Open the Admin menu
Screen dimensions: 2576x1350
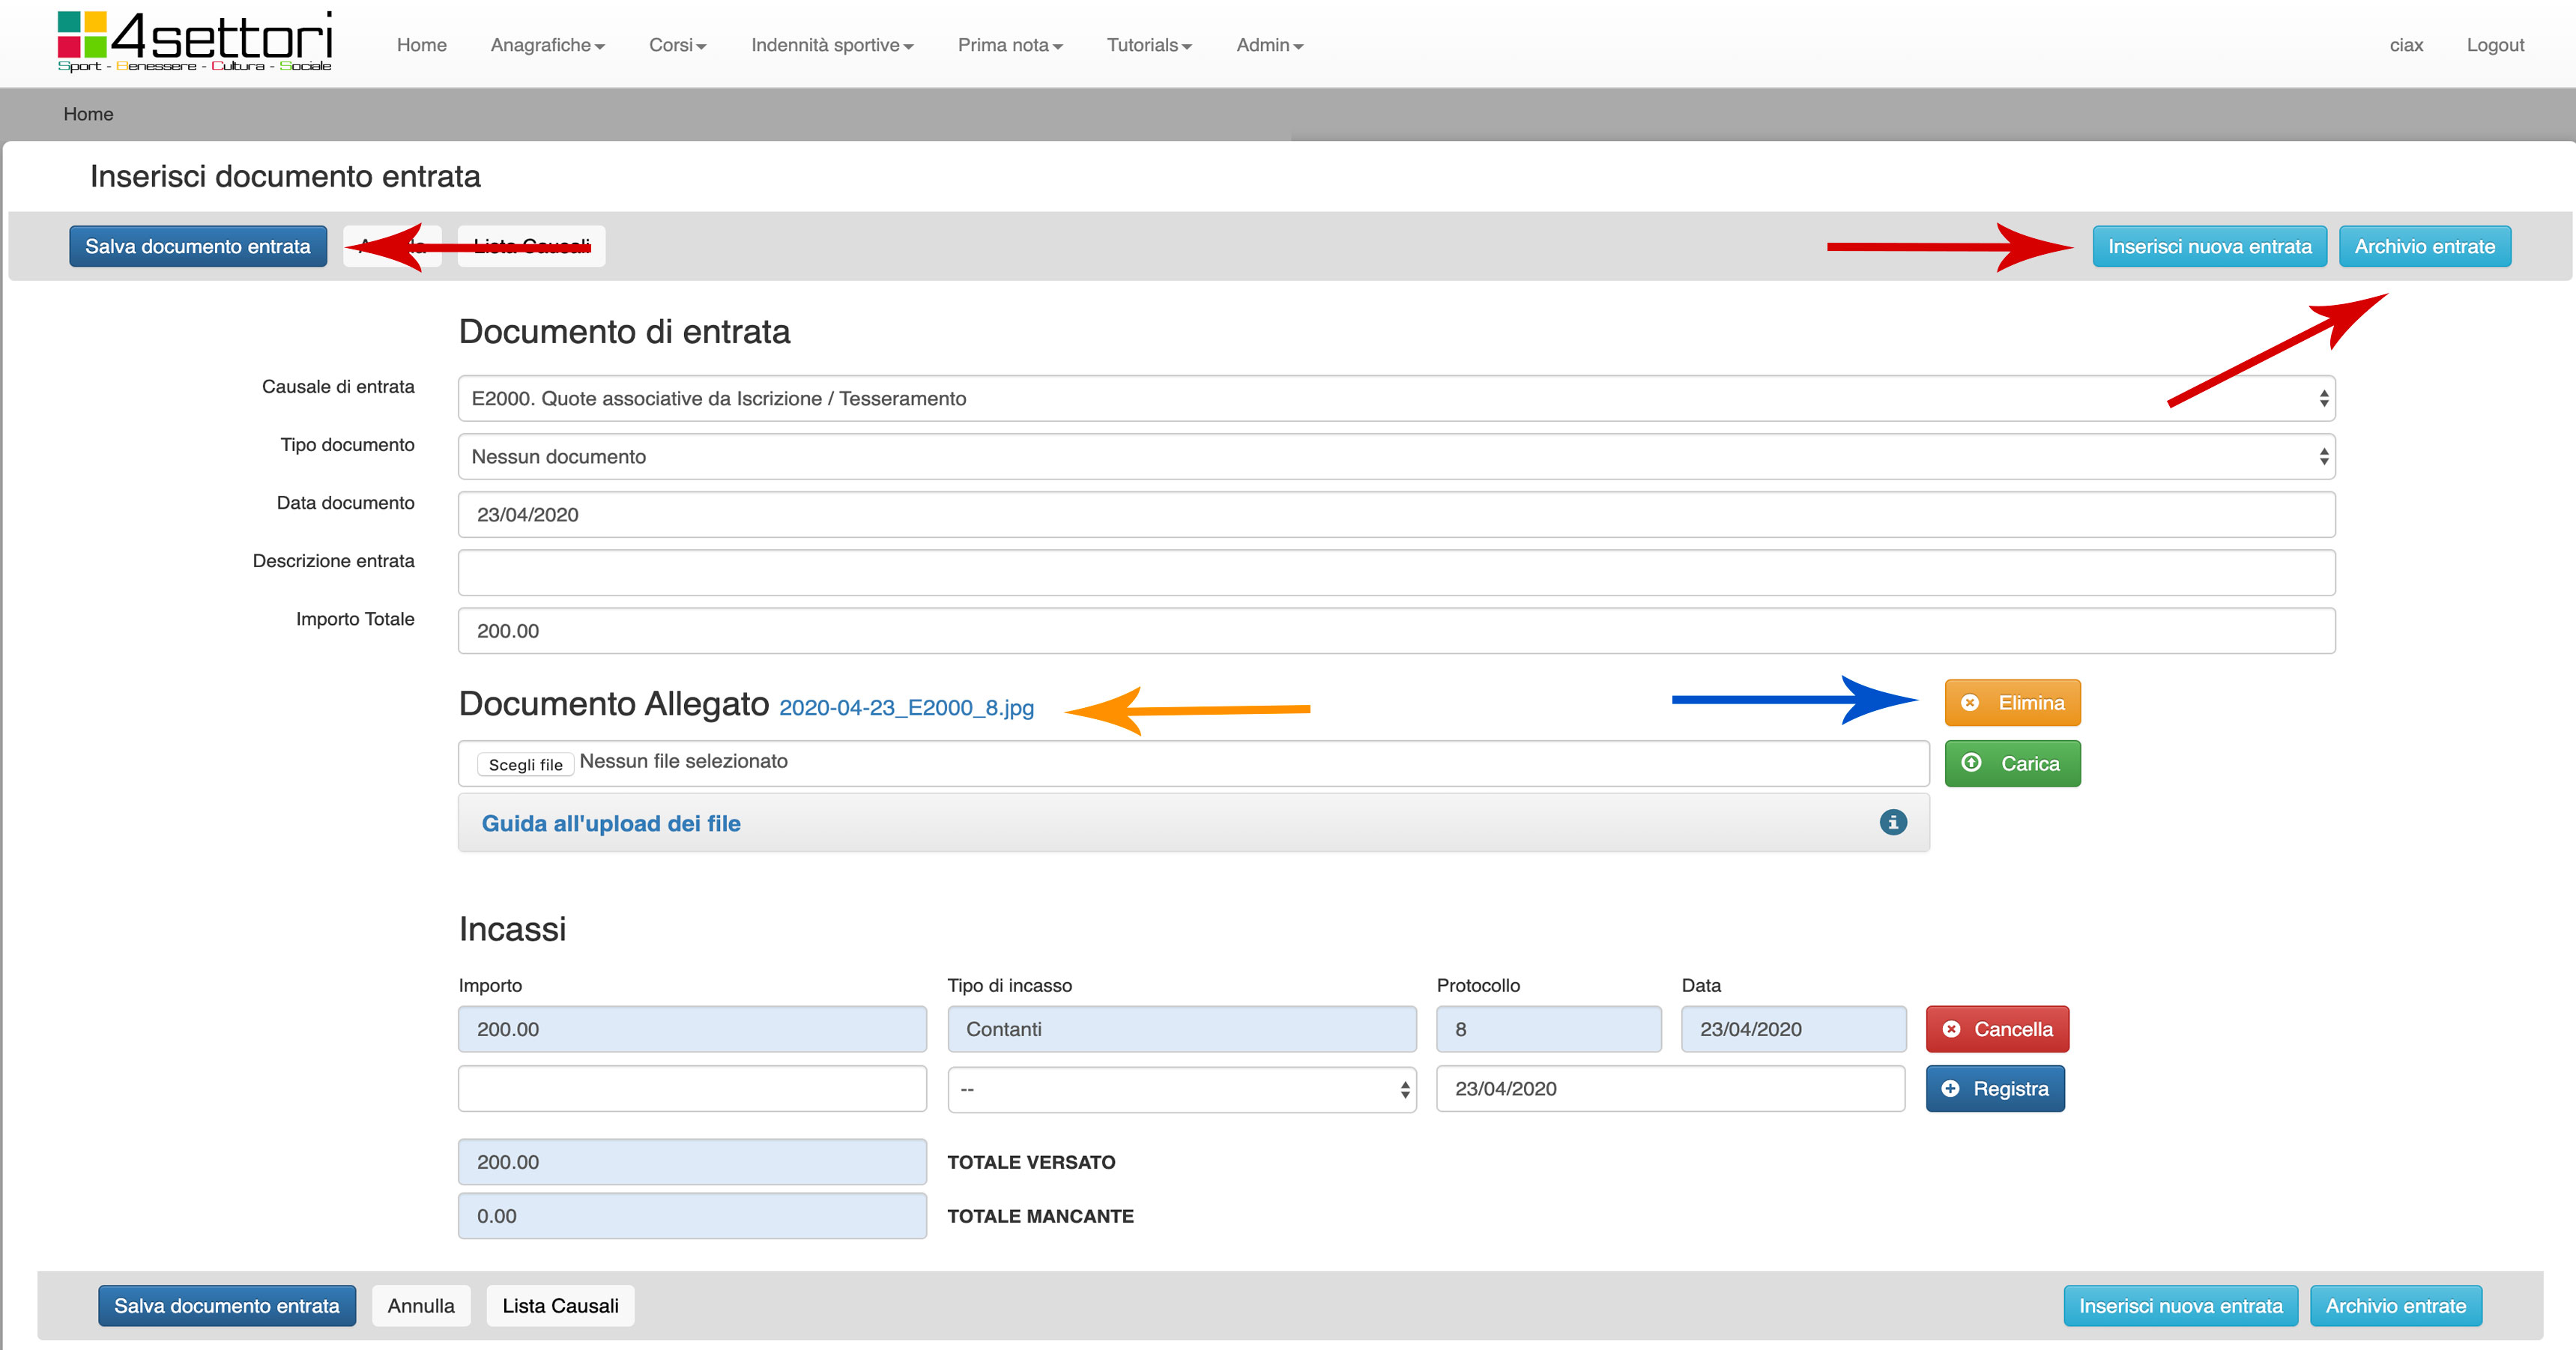[1268, 45]
